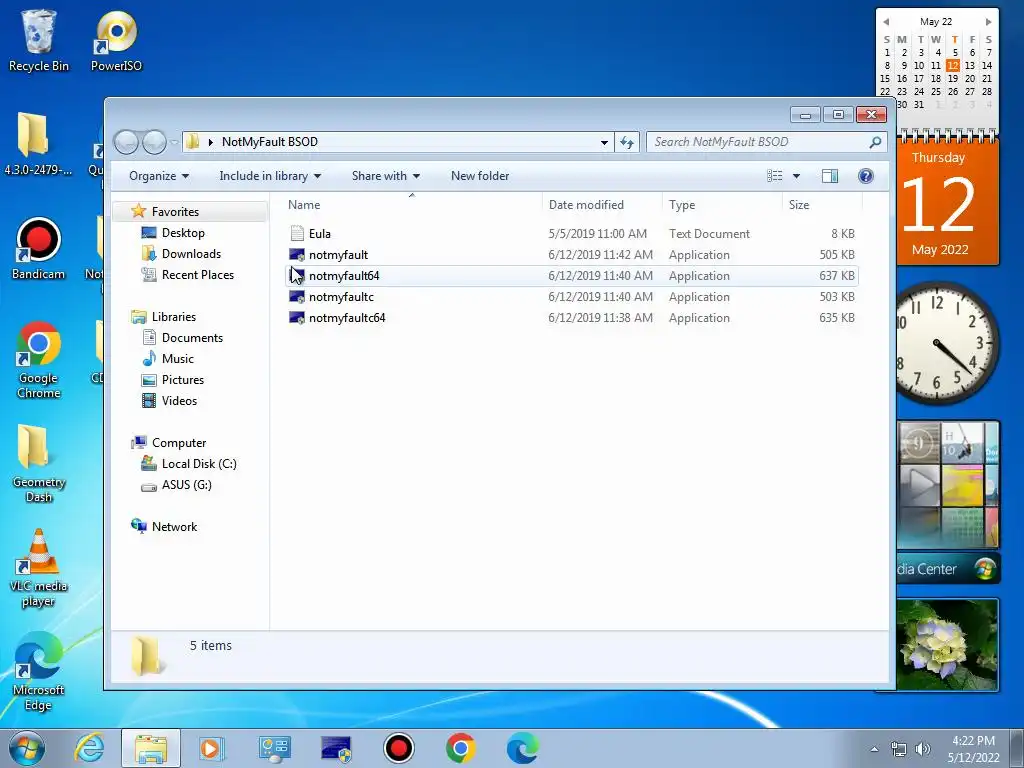Launch Microsoft Edge desktop shortcut
Screen dimensions: 1024x768
click(39, 671)
